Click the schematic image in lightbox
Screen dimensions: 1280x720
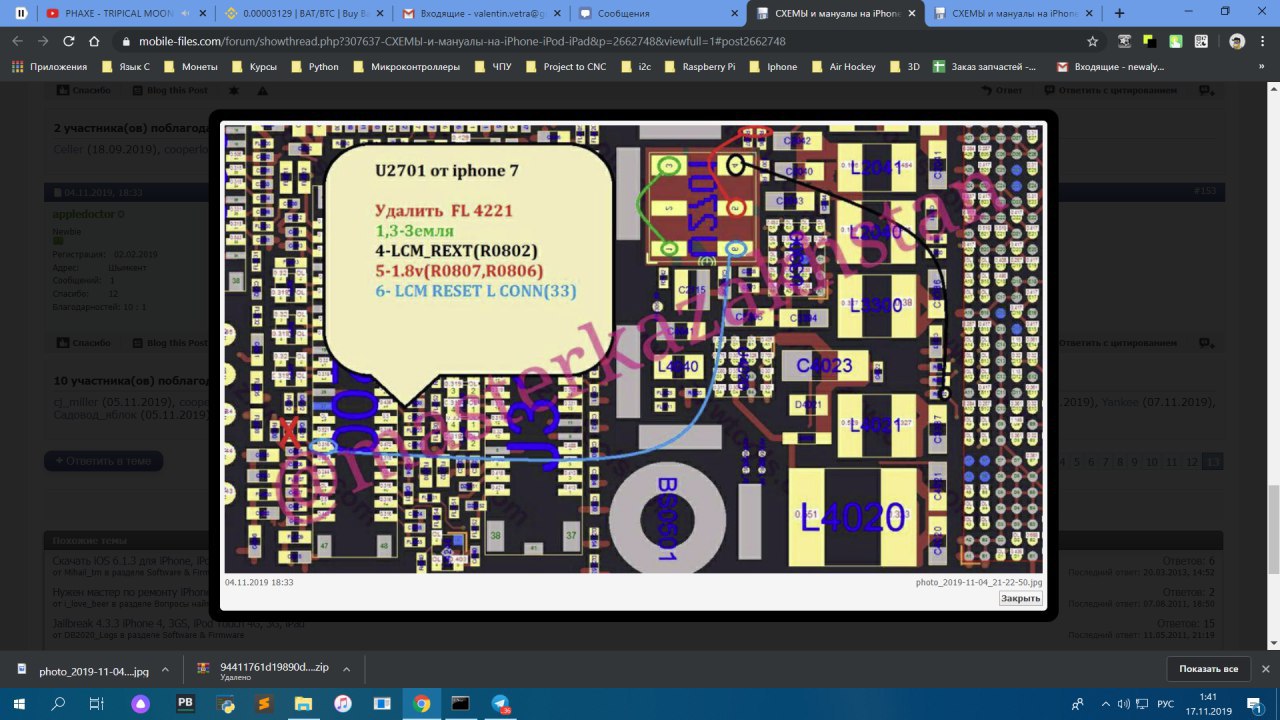coord(633,347)
